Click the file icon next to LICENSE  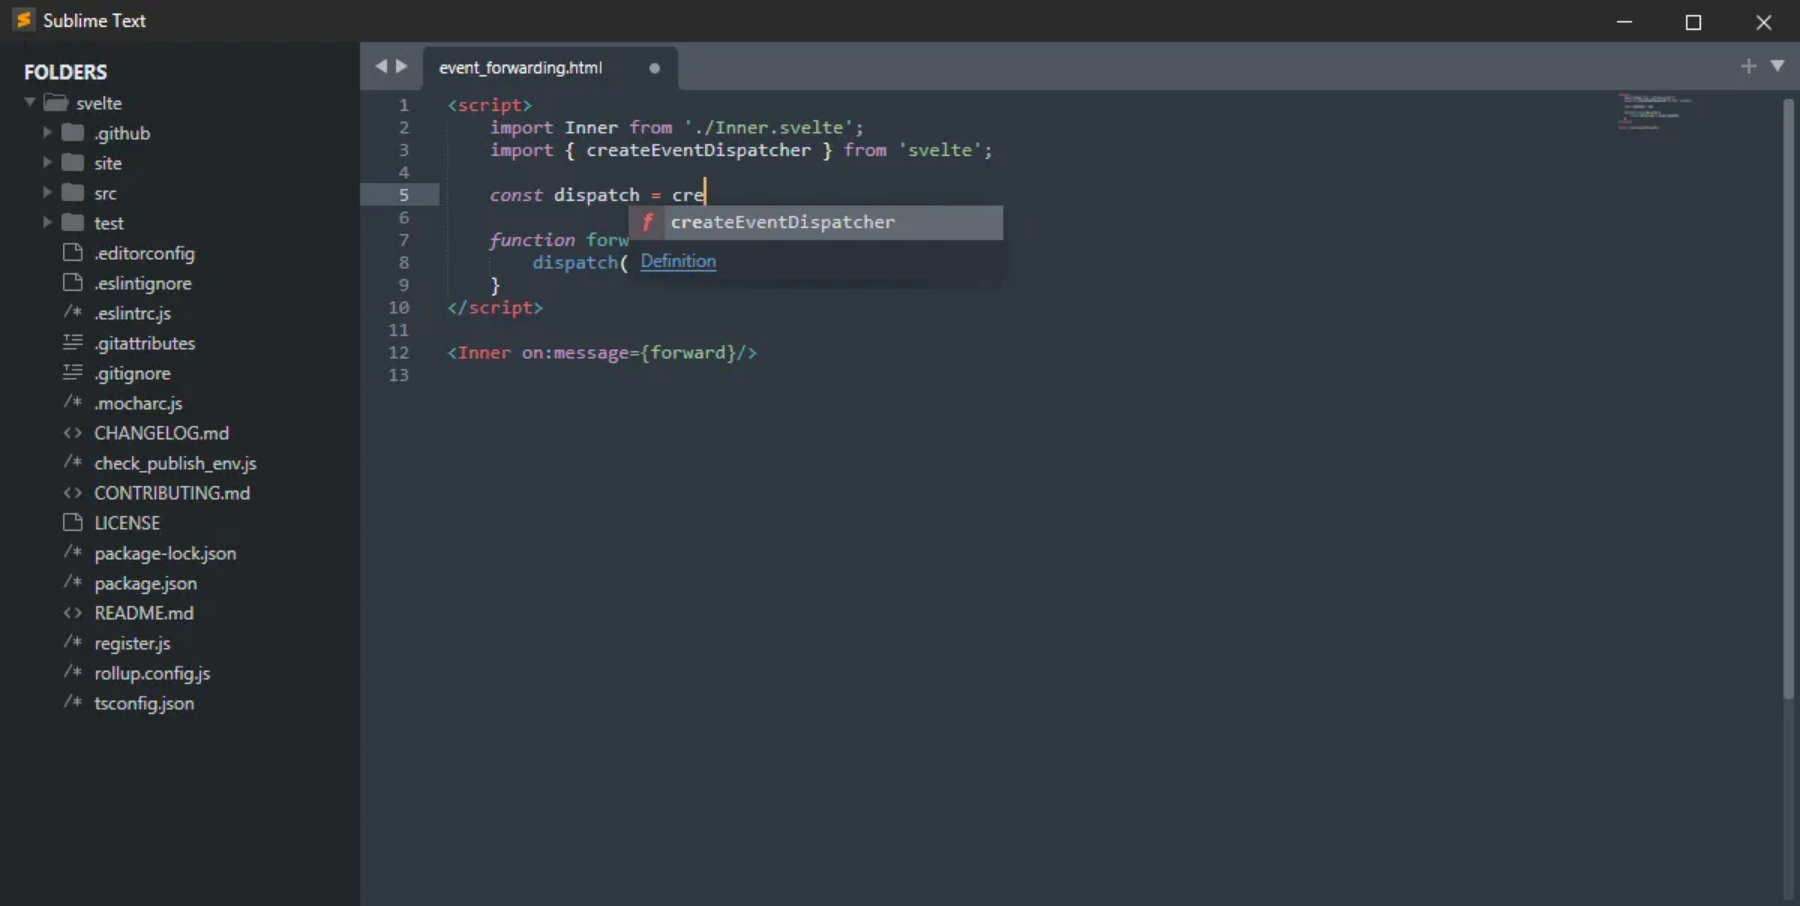(73, 522)
